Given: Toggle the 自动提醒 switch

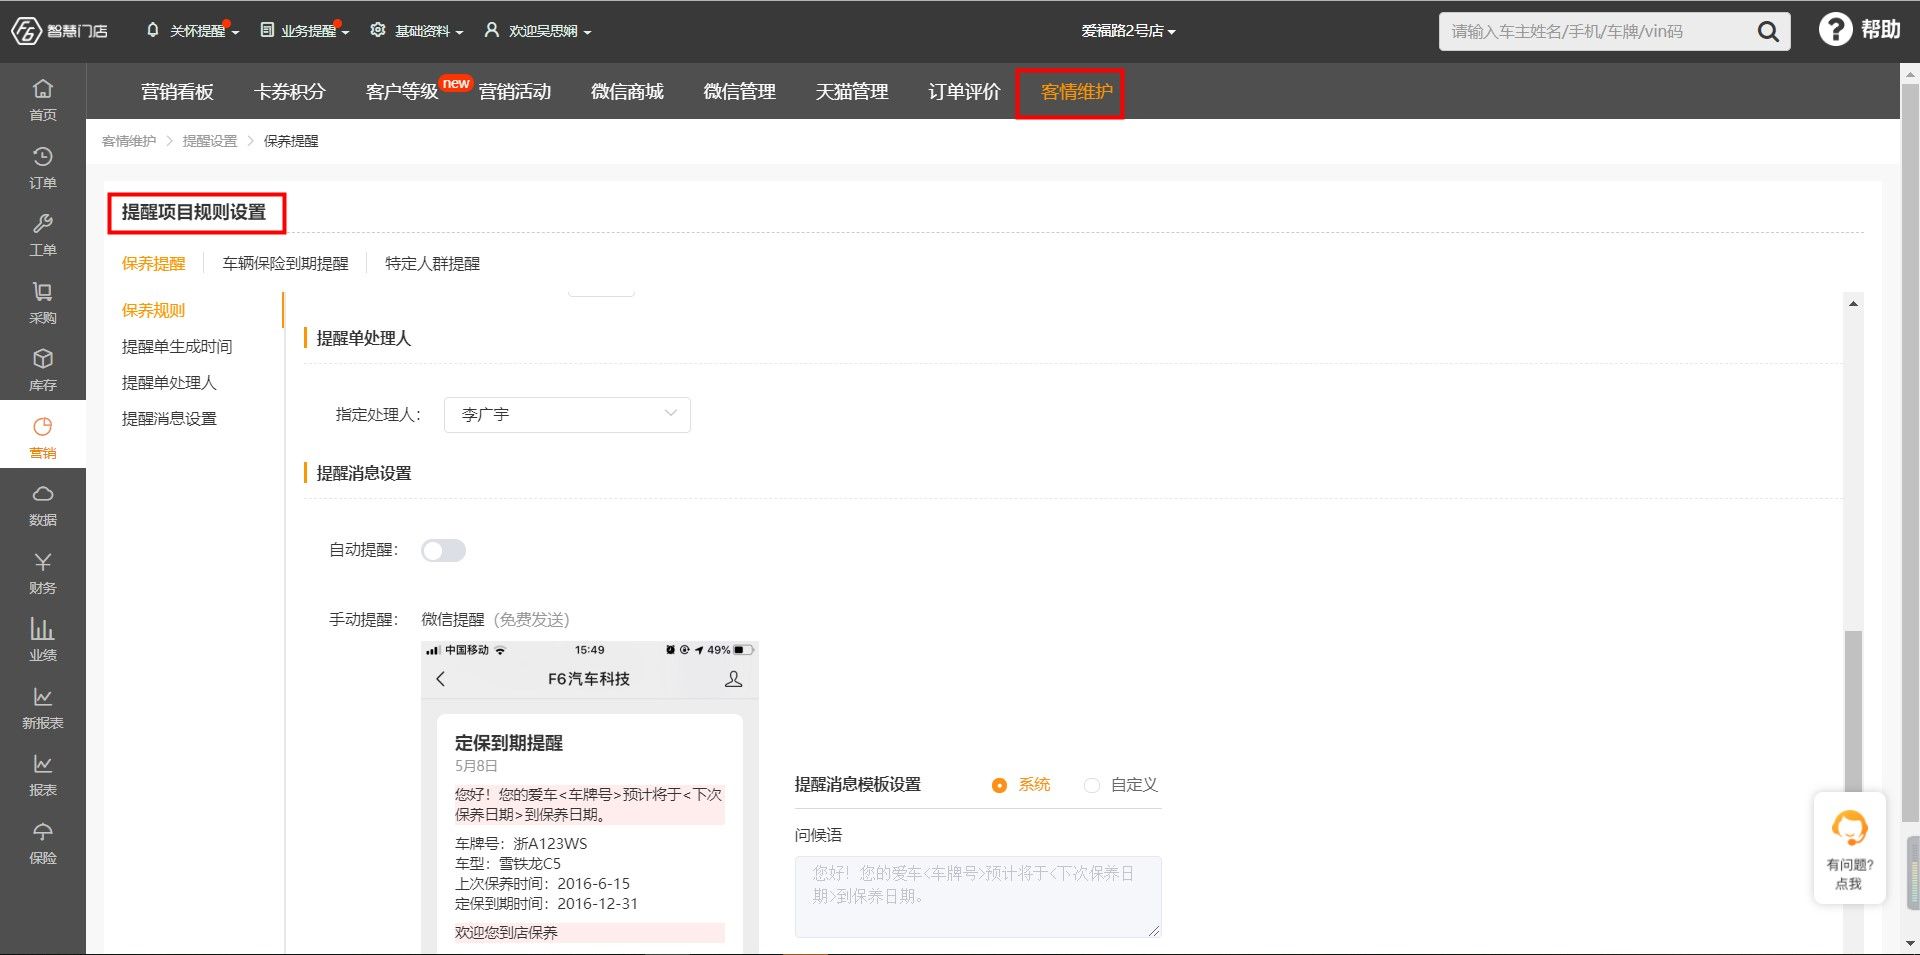Looking at the screenshot, I should 443,550.
